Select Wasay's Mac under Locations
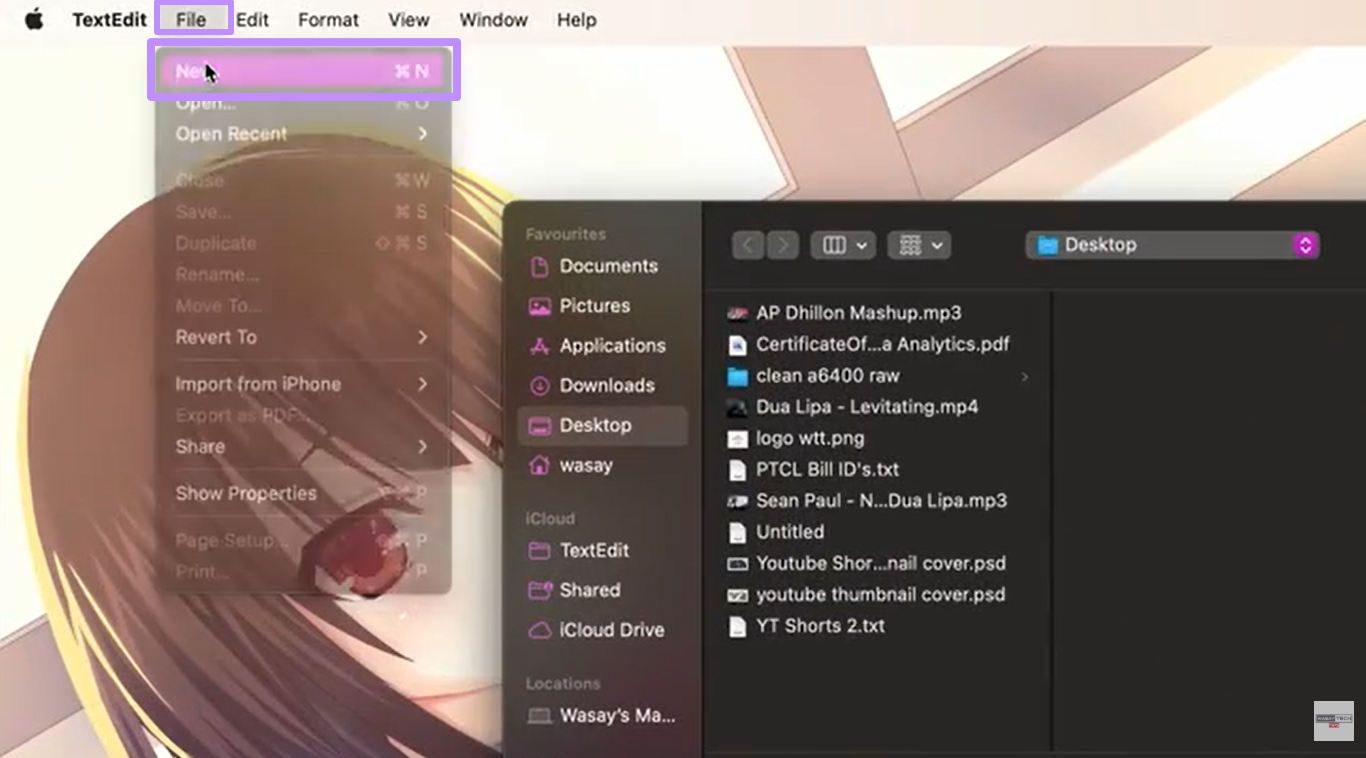The image size is (1366, 758). click(x=540, y=715)
